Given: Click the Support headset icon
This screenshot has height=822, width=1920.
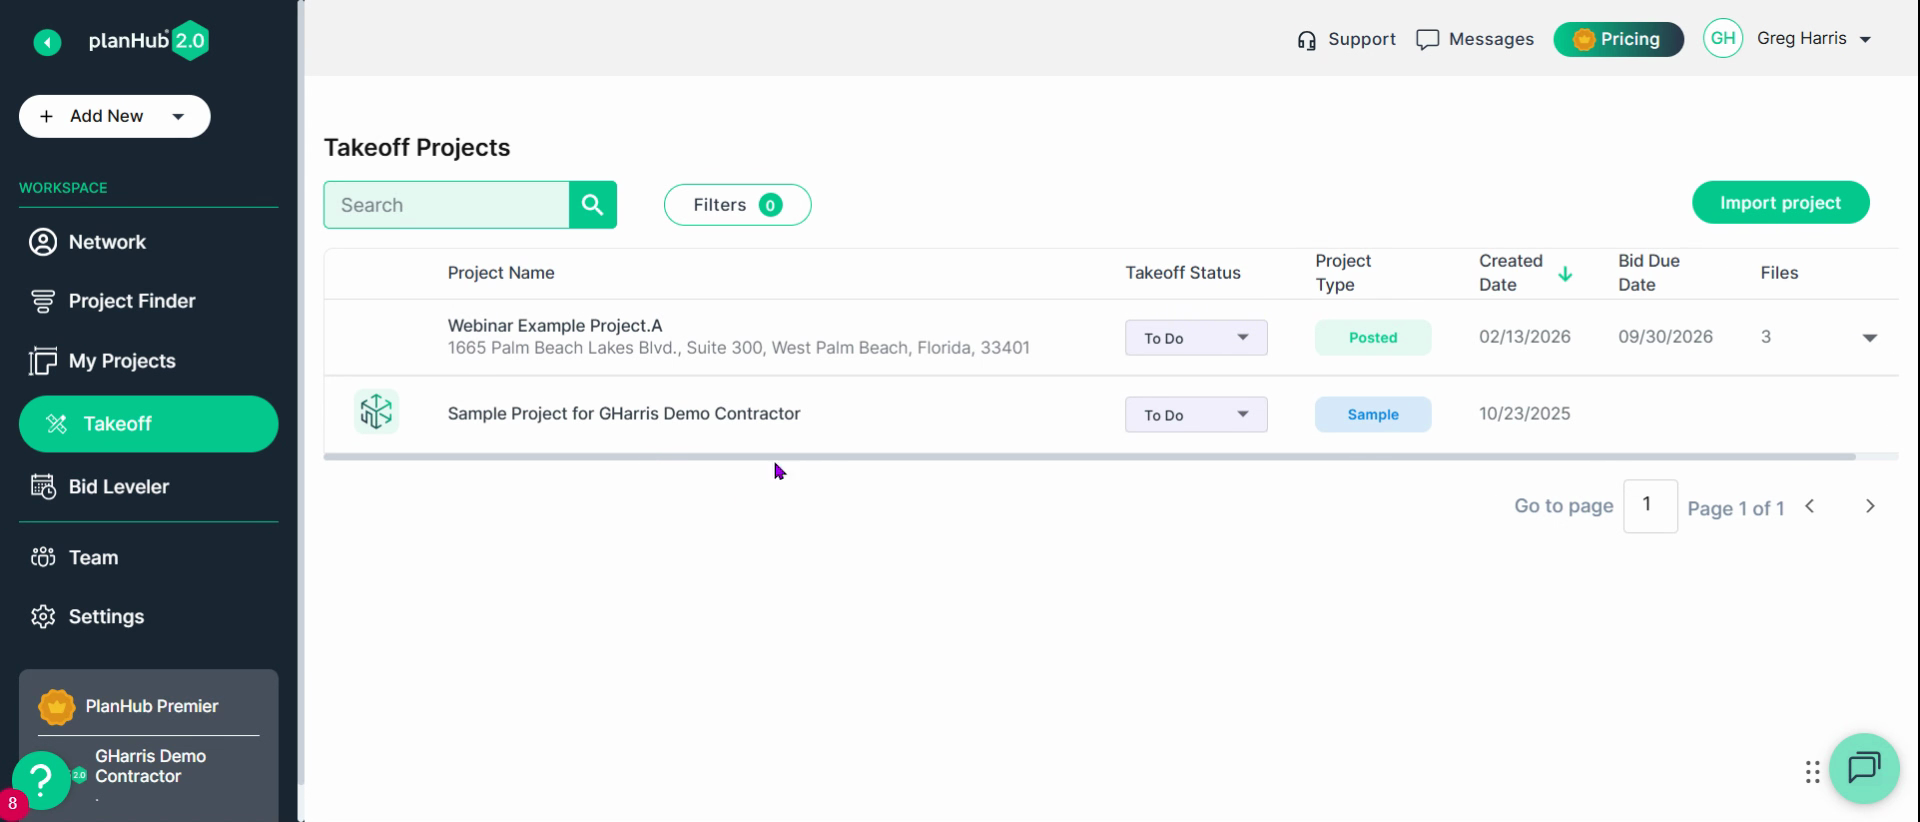Looking at the screenshot, I should [x=1306, y=40].
